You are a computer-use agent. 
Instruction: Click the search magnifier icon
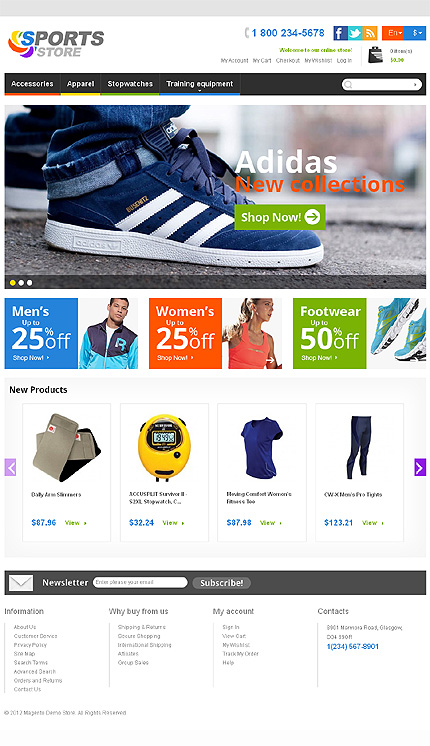pyautogui.click(x=348, y=85)
